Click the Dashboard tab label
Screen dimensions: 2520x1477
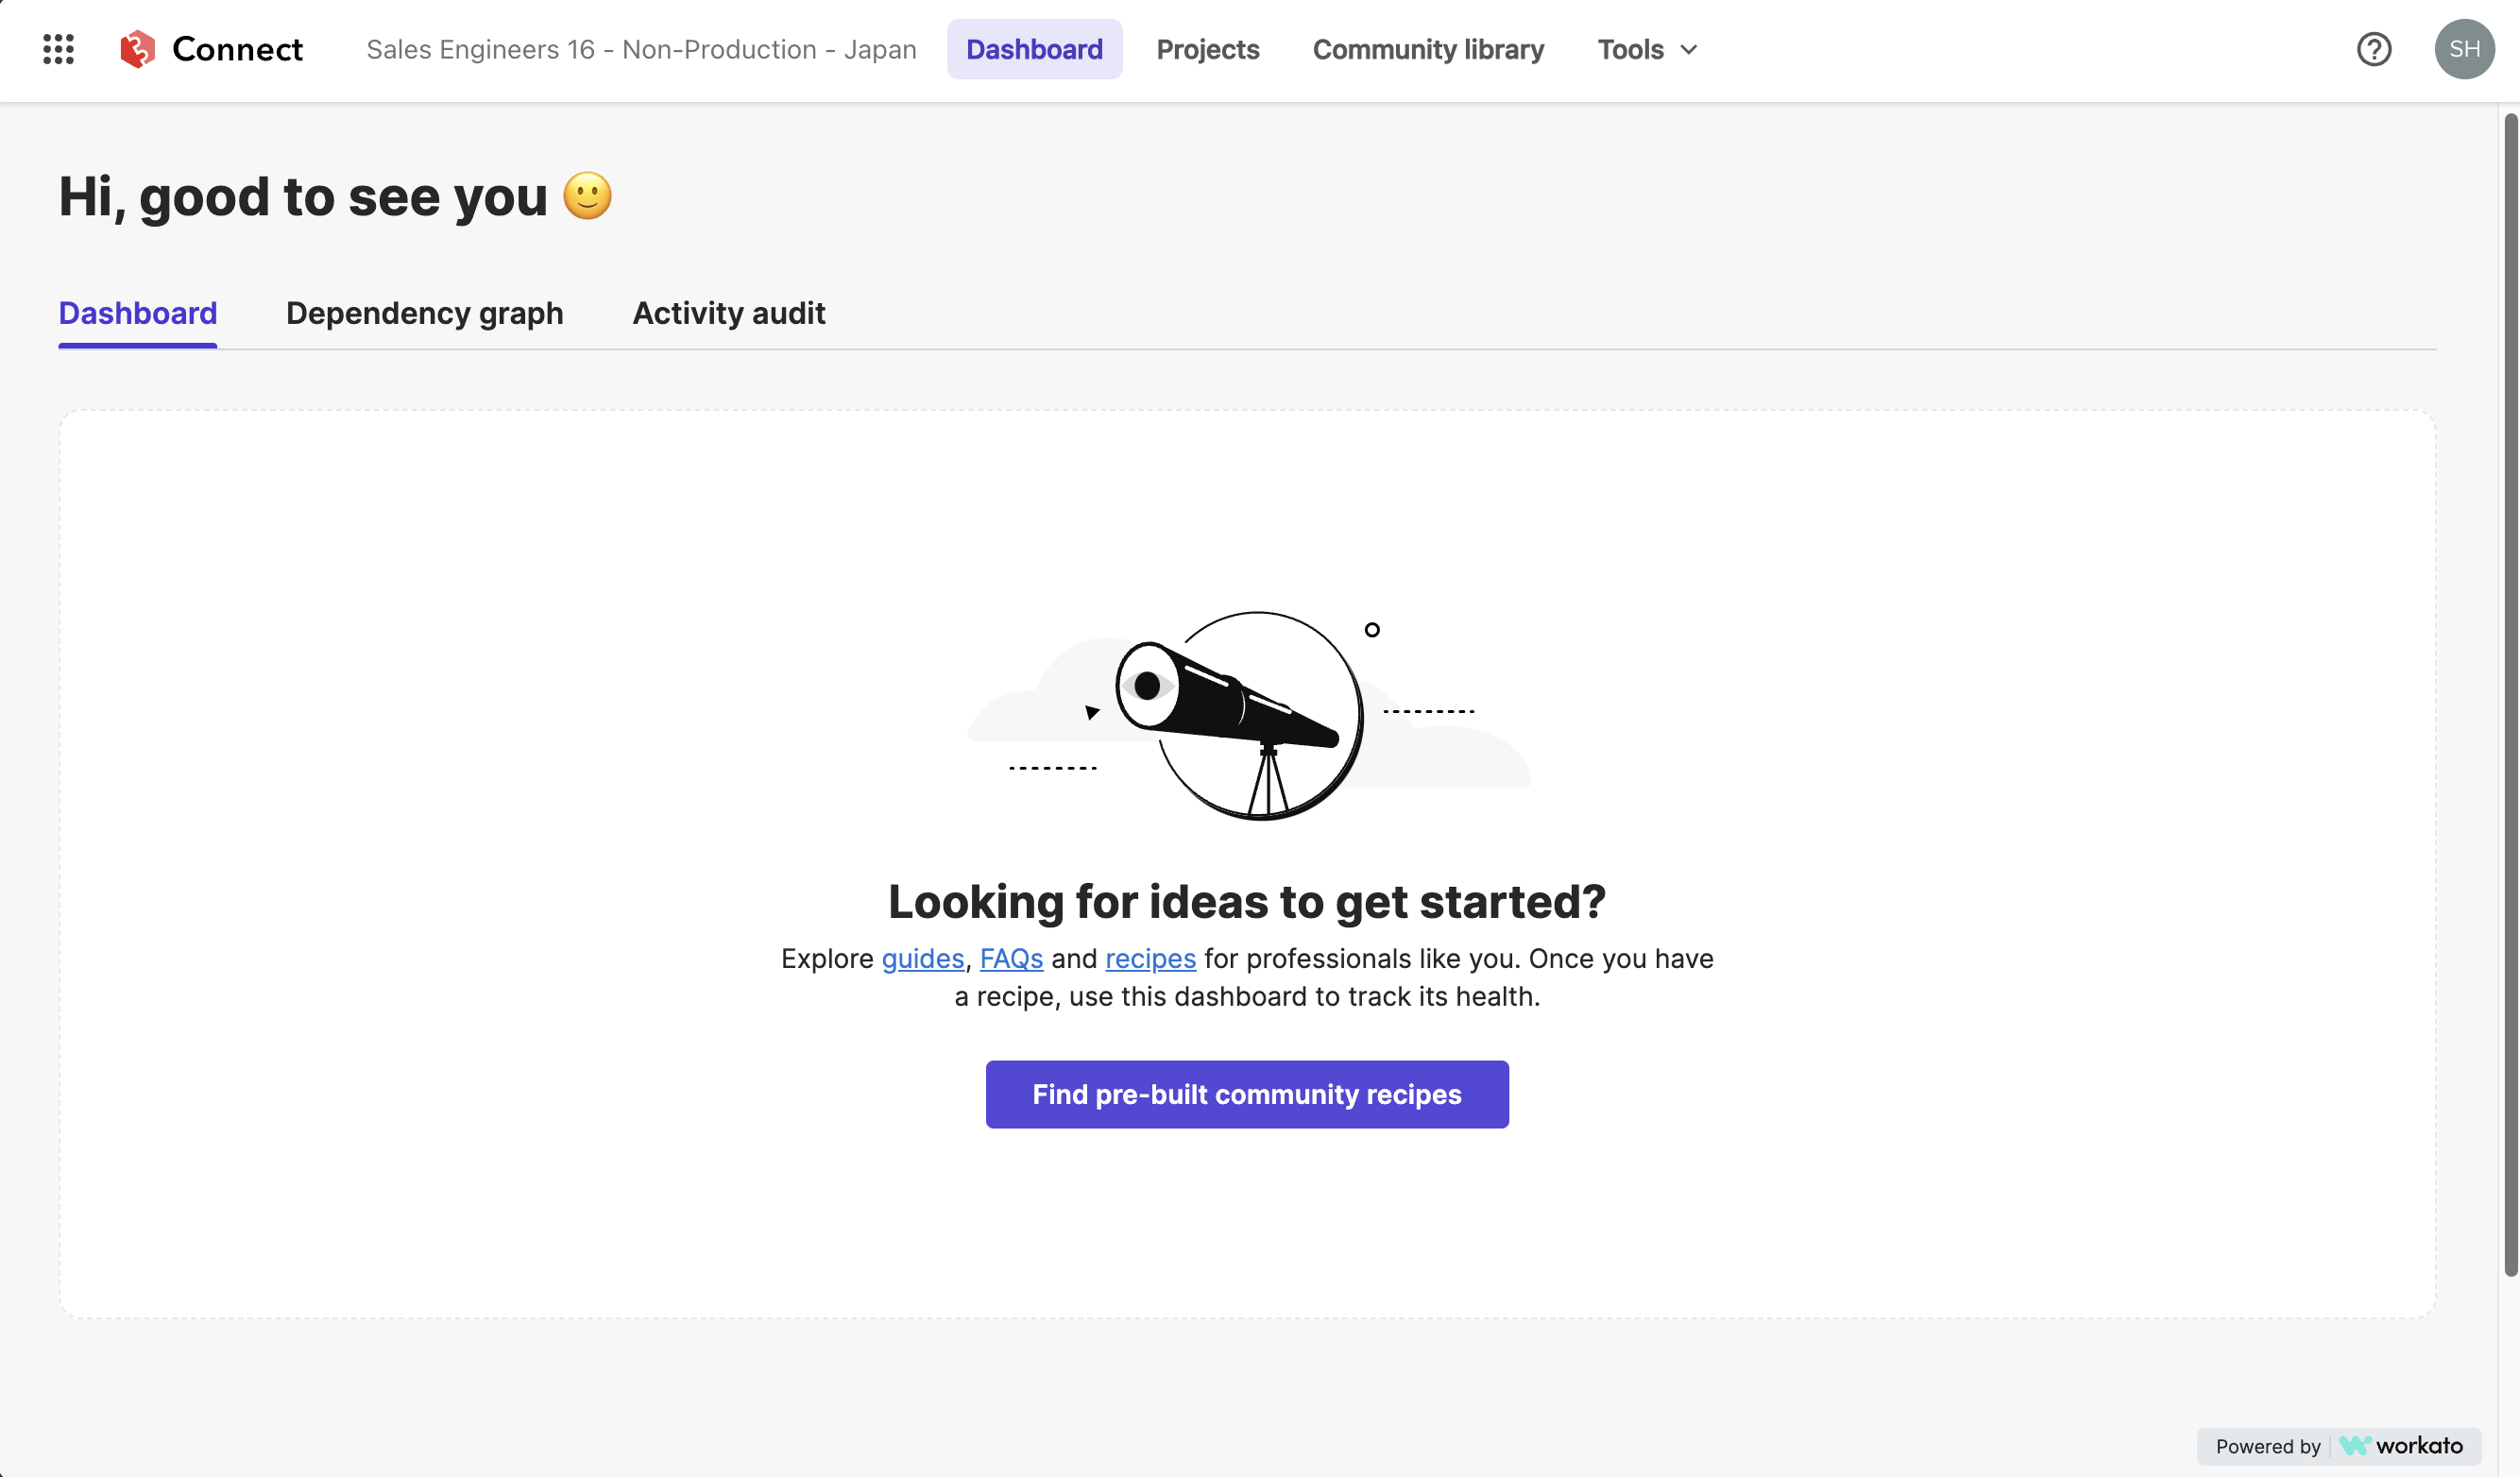[x=137, y=313]
